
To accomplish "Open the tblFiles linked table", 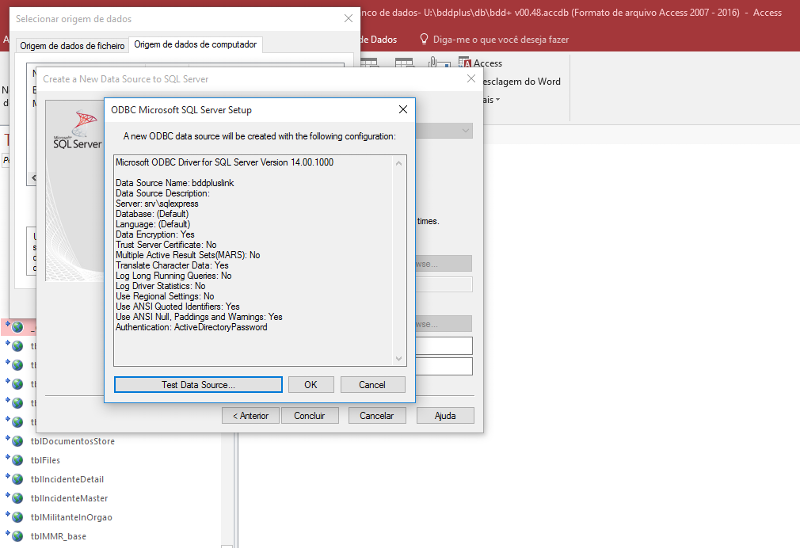I will pyautogui.click(x=45, y=460).
